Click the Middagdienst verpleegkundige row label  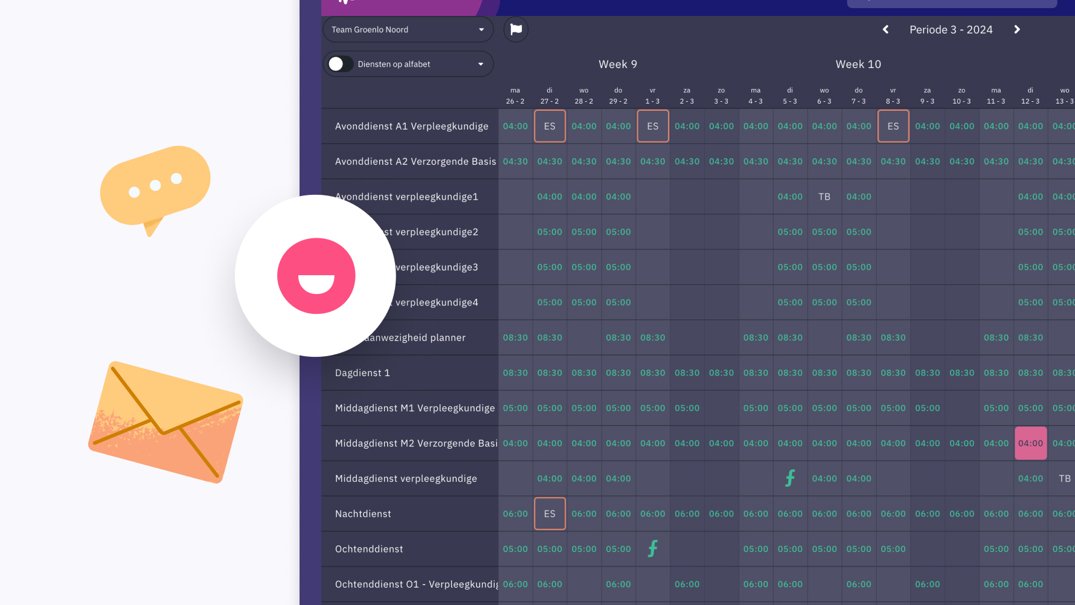pyautogui.click(x=406, y=478)
